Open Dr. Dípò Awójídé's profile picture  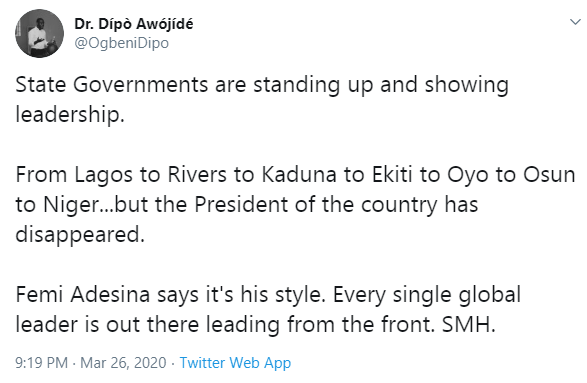[39, 33]
